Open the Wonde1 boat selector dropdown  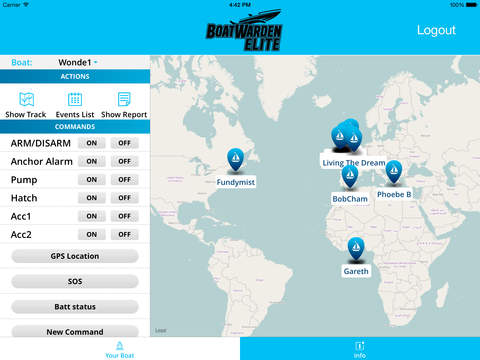(x=77, y=62)
